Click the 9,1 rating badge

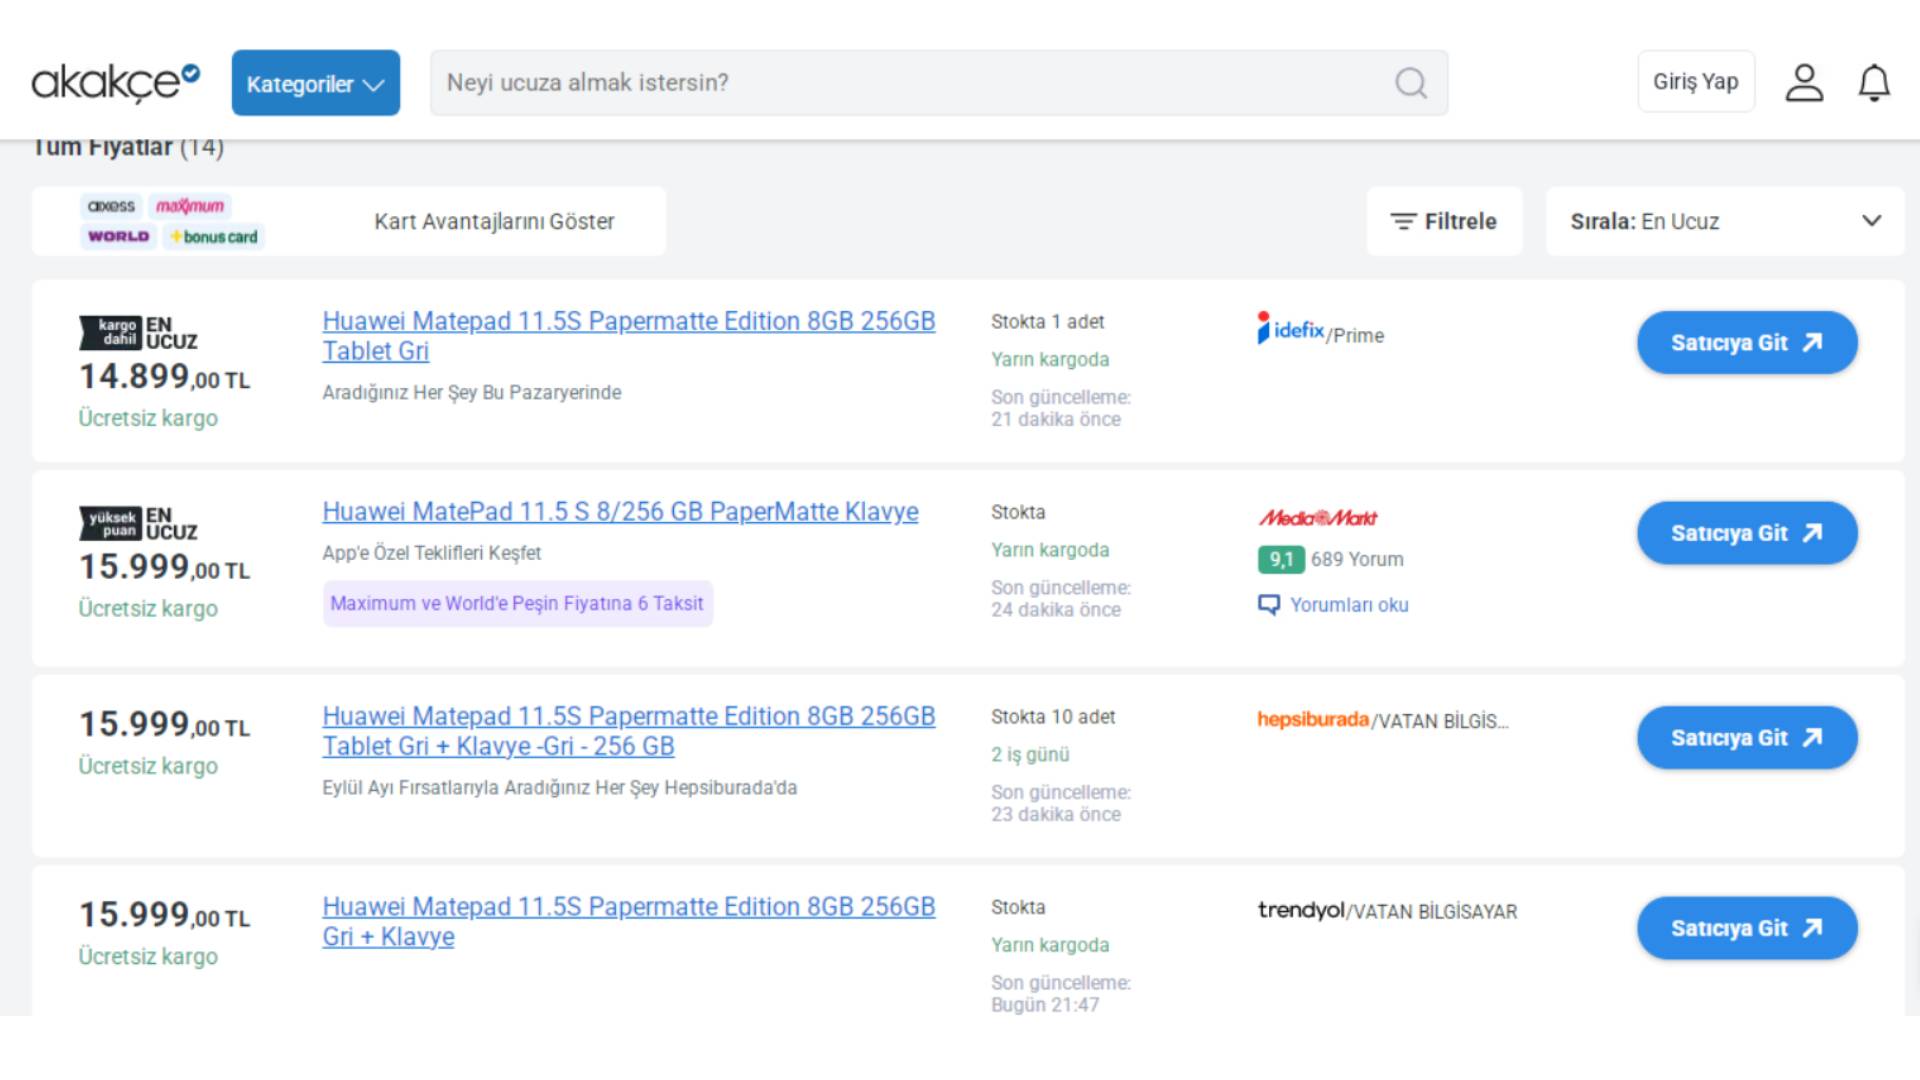tap(1281, 560)
